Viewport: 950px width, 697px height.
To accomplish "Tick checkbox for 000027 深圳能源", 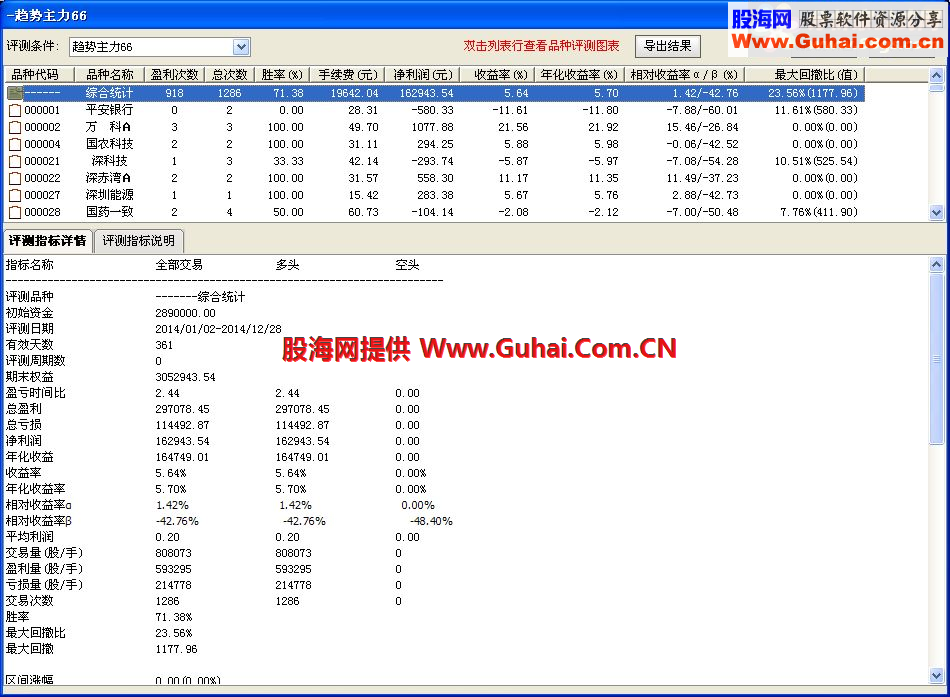I will (15, 195).
